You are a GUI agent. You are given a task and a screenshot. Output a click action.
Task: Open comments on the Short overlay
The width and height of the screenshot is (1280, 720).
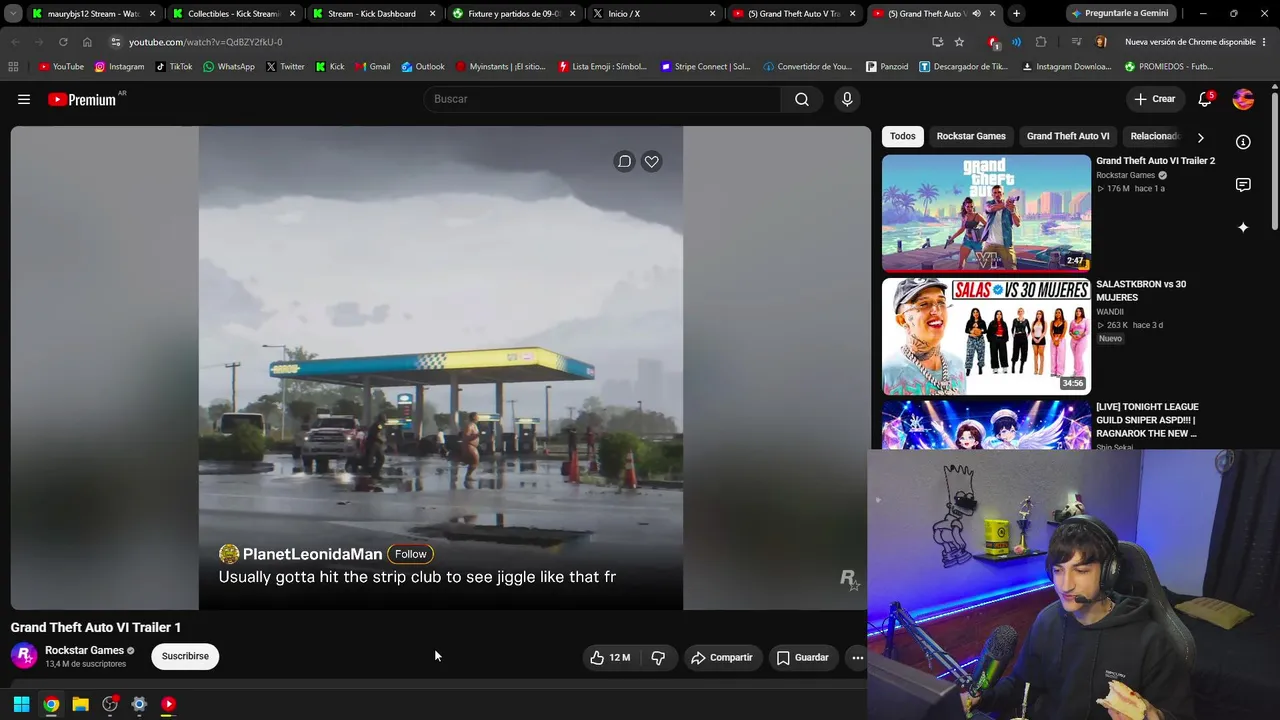pos(624,161)
